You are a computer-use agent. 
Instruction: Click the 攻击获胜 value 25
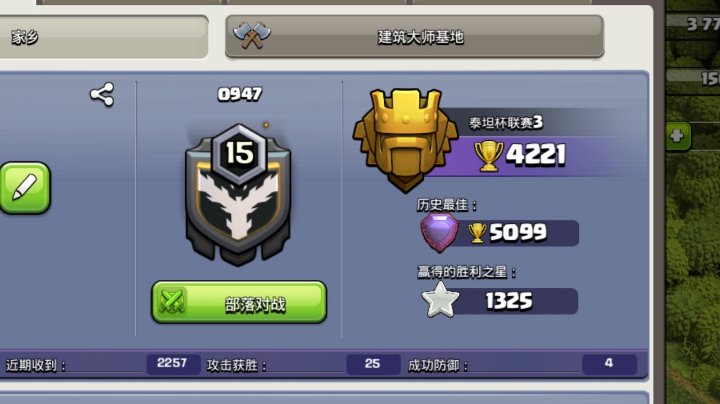[x=373, y=365]
